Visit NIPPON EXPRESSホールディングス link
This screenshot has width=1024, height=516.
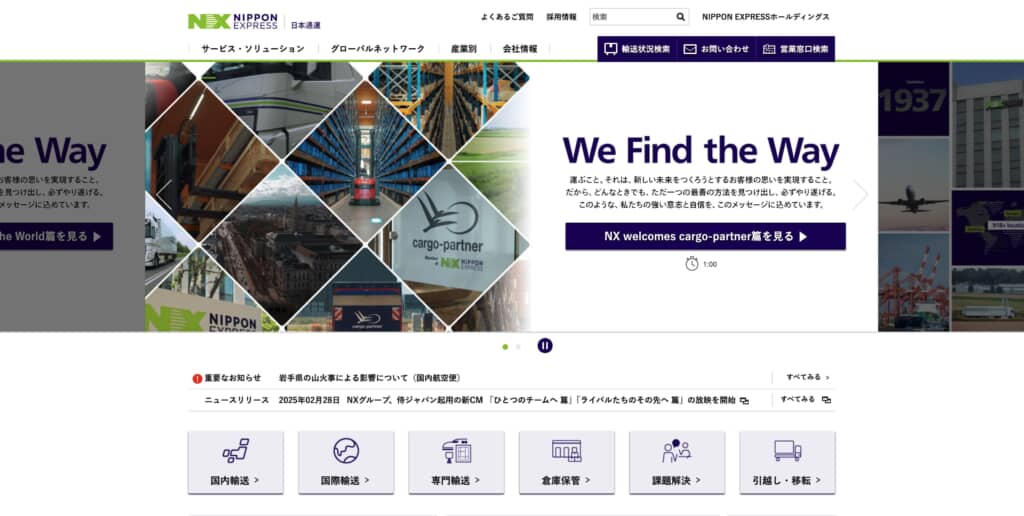pyautogui.click(x=765, y=17)
